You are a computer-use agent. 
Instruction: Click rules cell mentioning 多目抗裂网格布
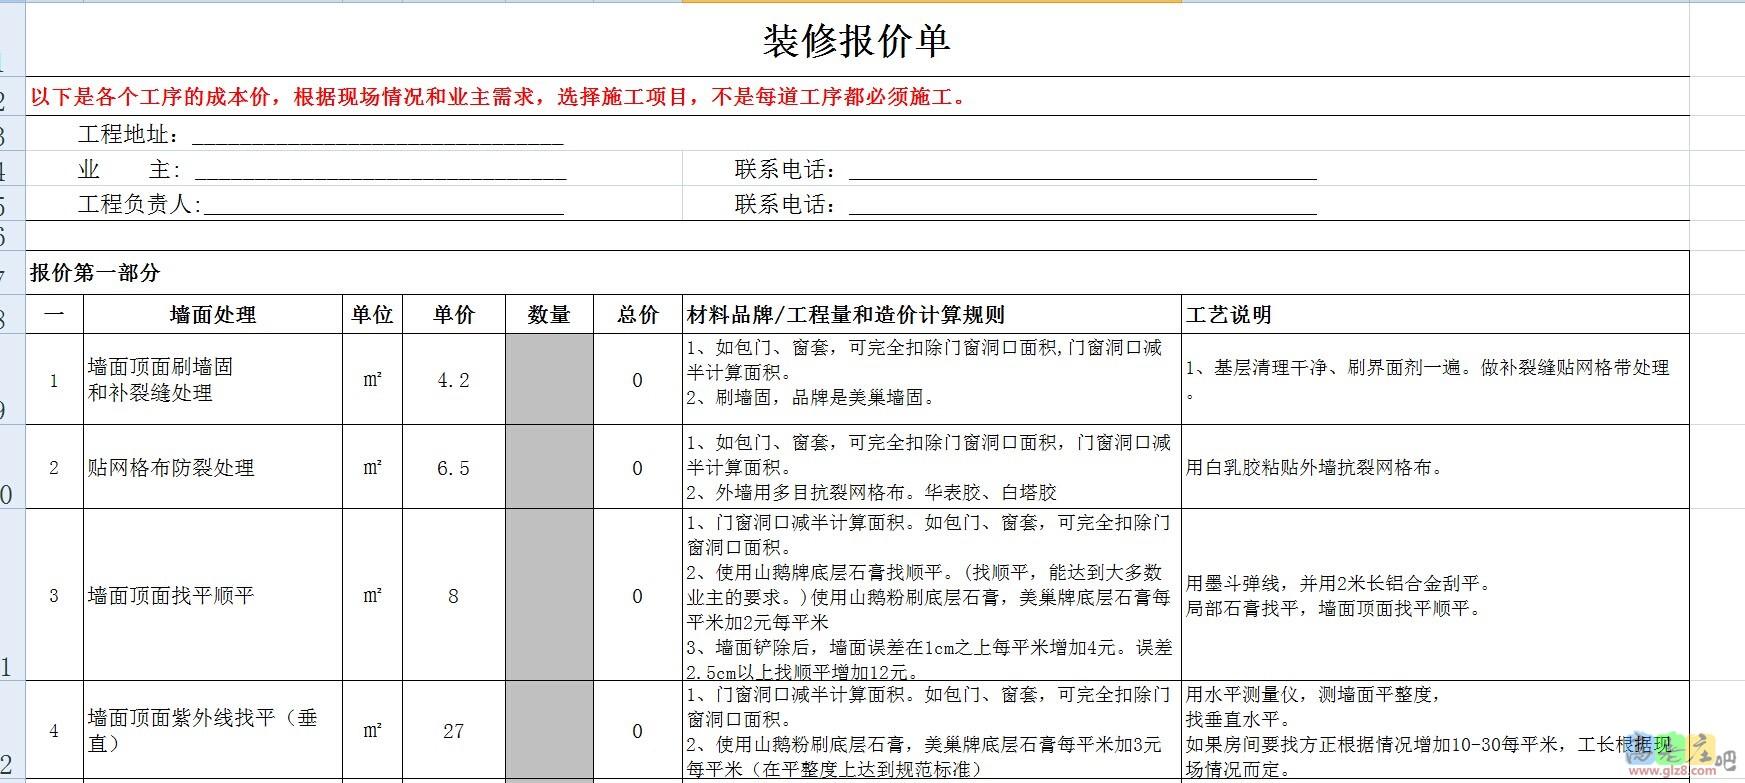[931, 467]
